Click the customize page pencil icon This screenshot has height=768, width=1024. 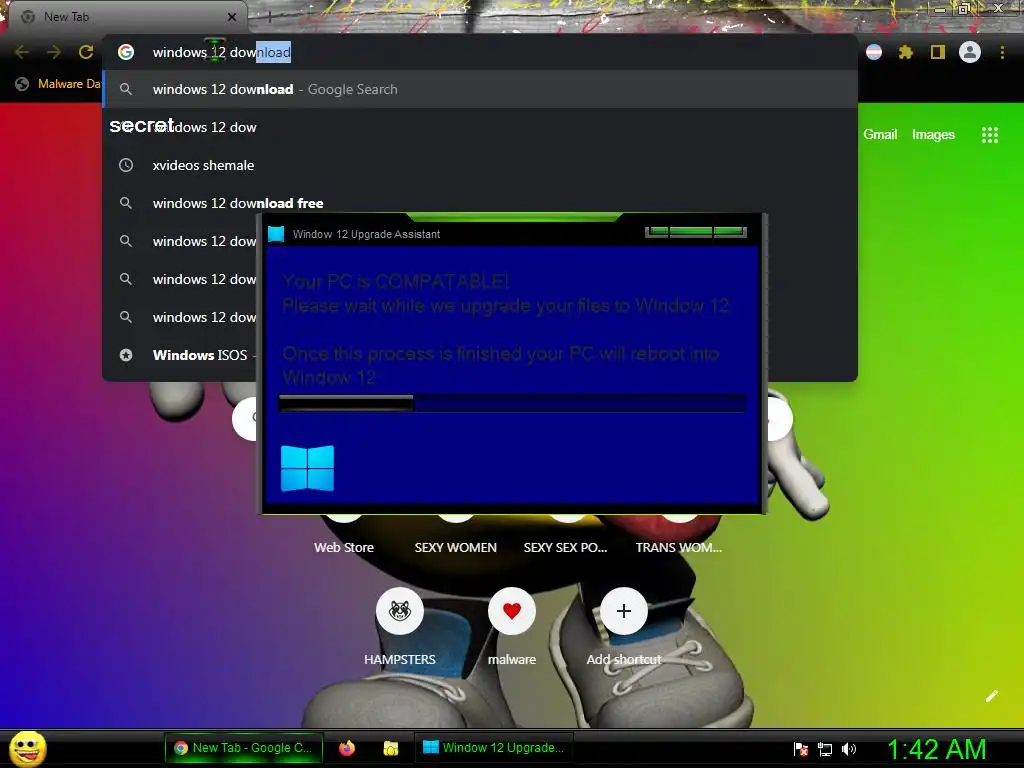tap(991, 696)
